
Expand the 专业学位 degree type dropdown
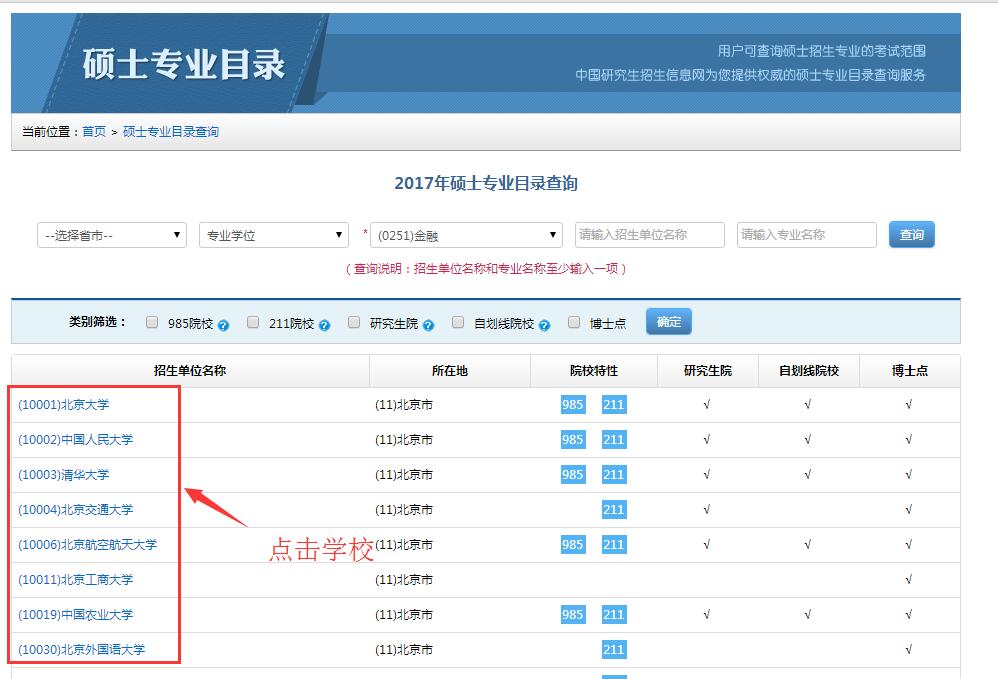tap(274, 235)
